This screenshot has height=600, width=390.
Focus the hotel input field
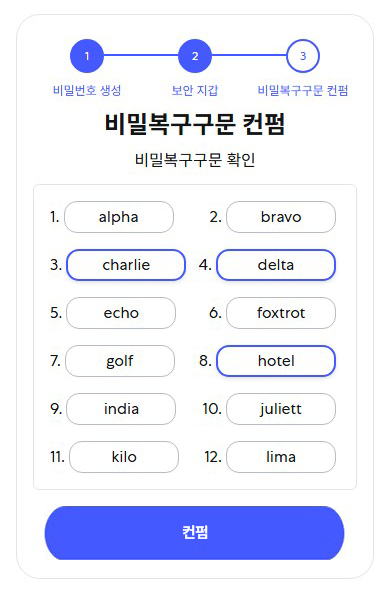(276, 361)
